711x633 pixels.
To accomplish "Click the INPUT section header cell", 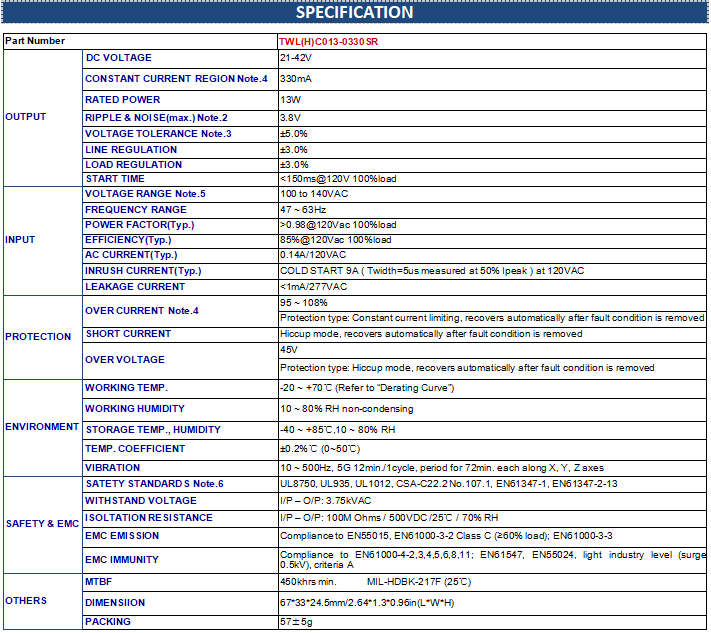I will click(x=19, y=240).
